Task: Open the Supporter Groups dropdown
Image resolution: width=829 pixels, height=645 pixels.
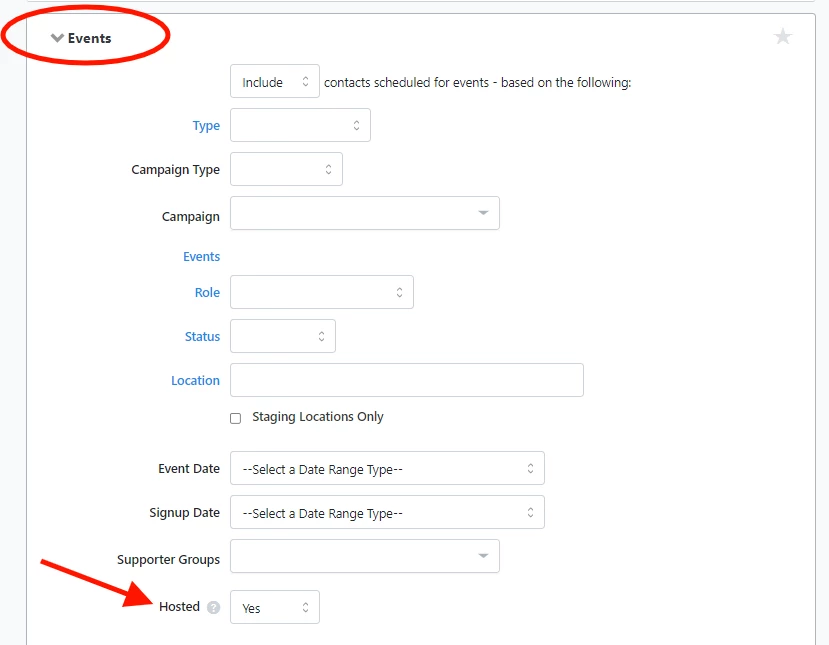Action: coord(364,556)
